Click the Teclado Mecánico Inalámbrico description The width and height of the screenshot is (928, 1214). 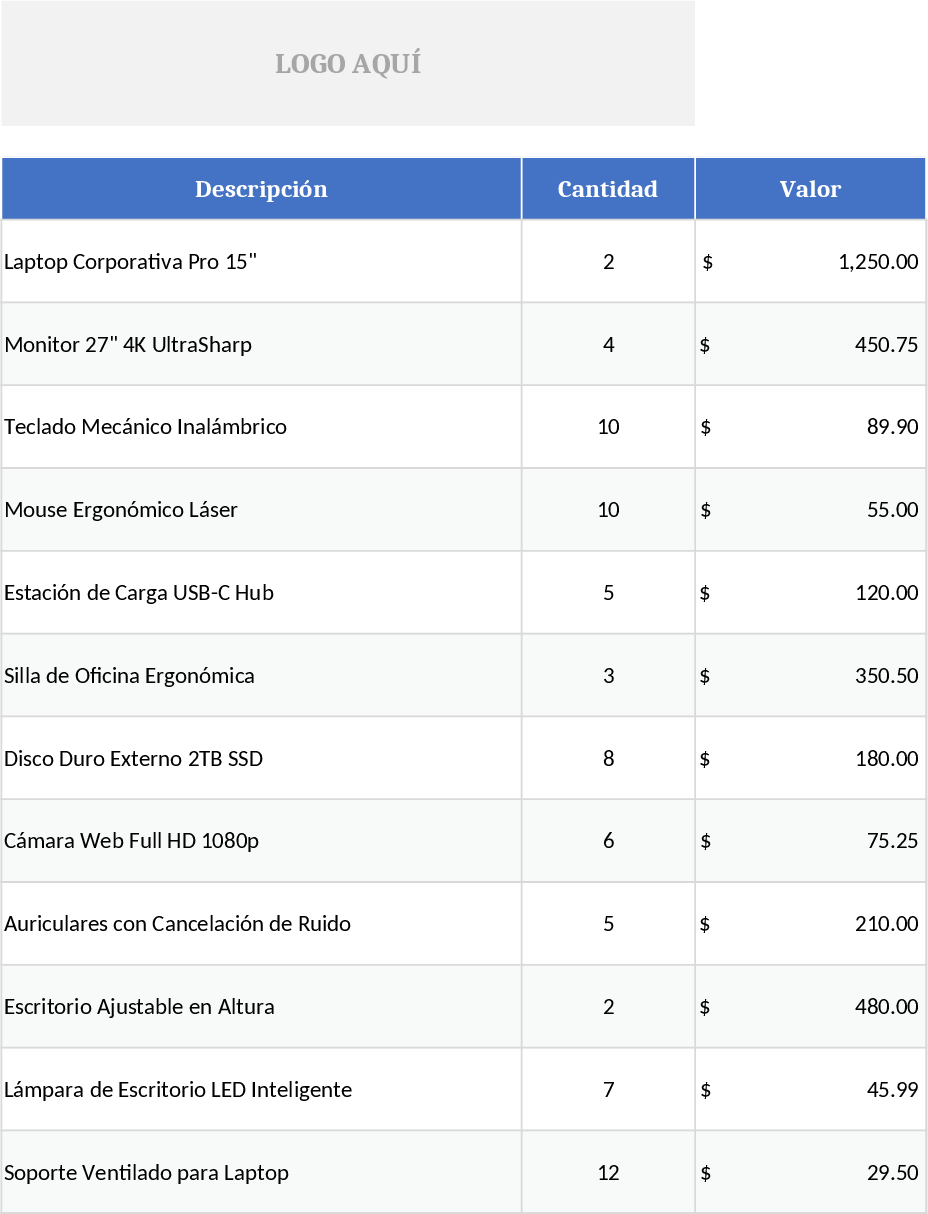click(x=146, y=427)
